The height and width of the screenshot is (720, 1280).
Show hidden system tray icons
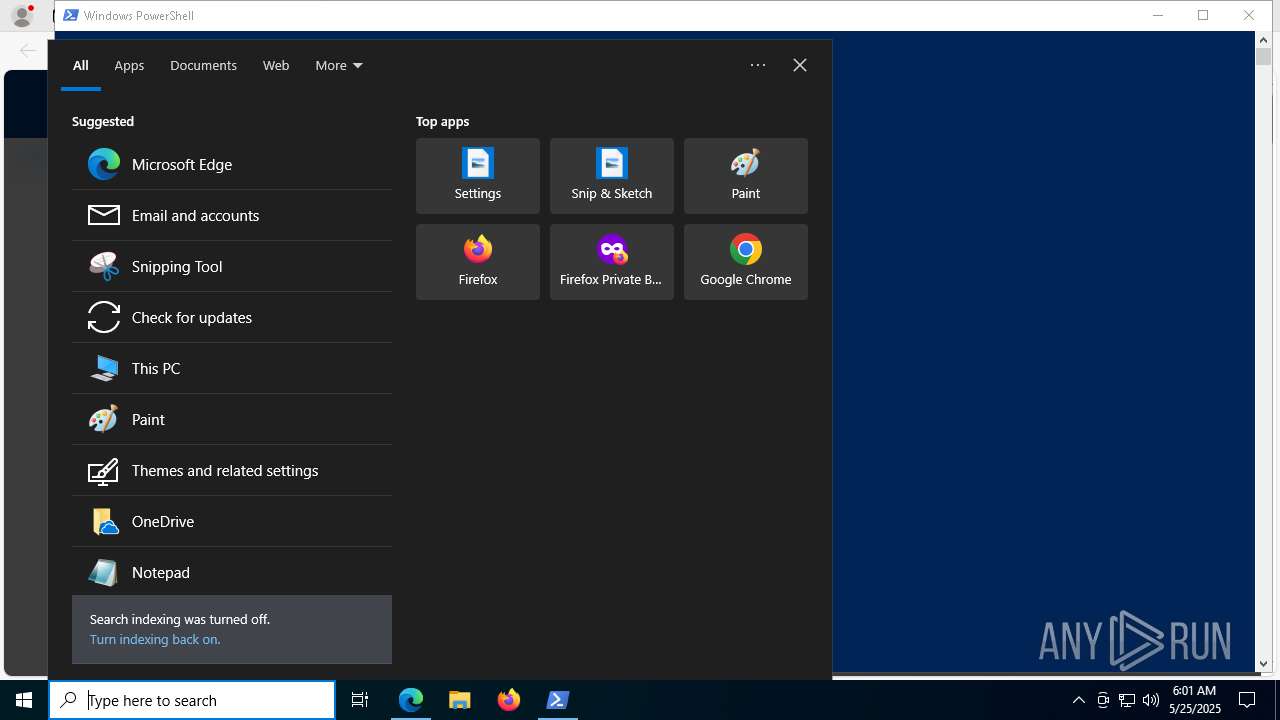tap(1079, 700)
